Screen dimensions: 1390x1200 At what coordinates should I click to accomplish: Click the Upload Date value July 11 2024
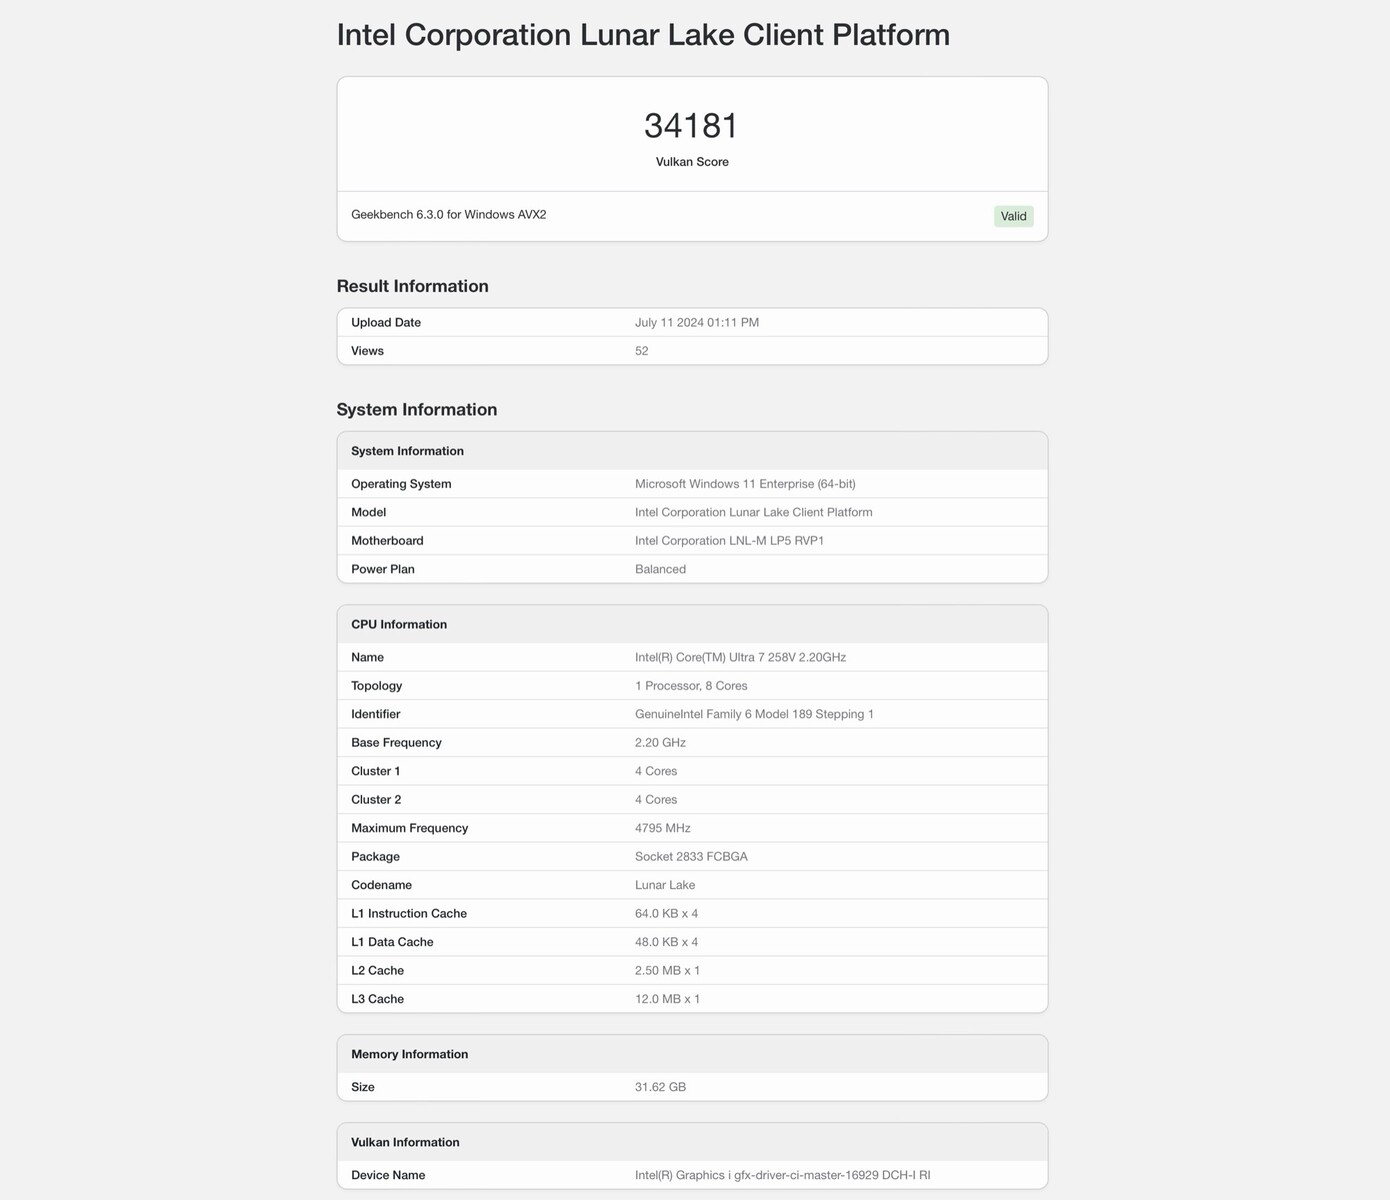[697, 323]
